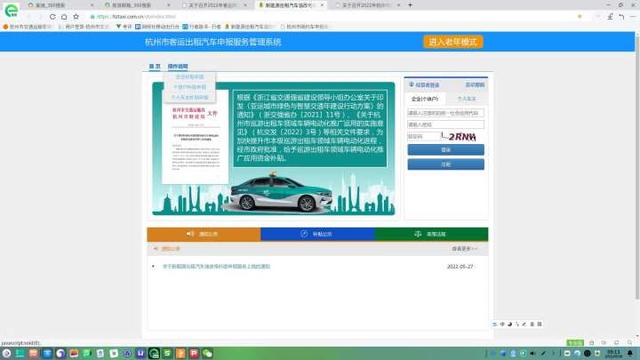Click the green status bar button
The width and height of the screenshot is (640, 360).
[x=575, y=343]
